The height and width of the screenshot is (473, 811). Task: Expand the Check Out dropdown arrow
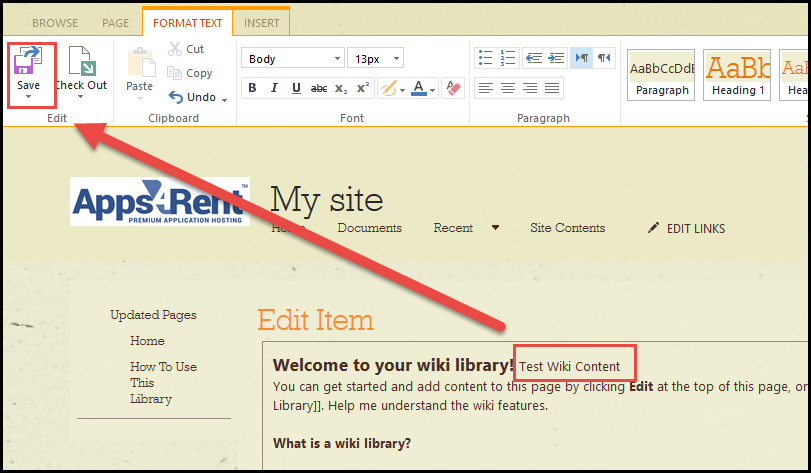tap(81, 97)
